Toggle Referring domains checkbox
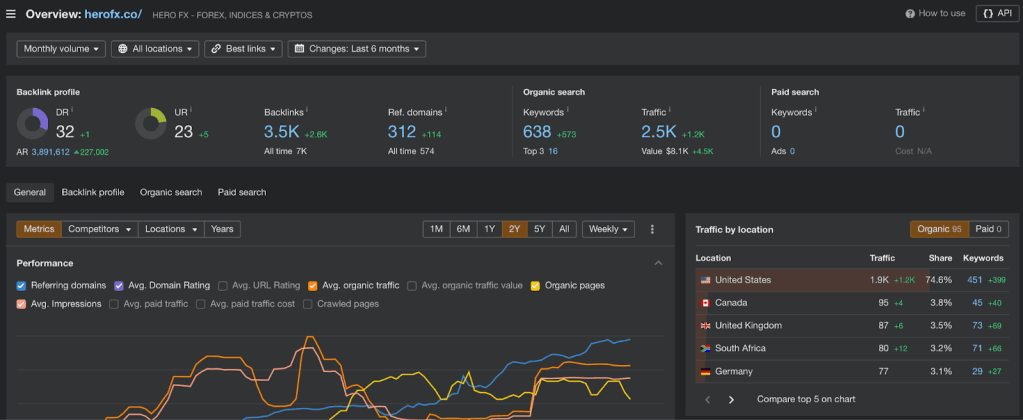The height and width of the screenshot is (420, 1023). click(22, 286)
